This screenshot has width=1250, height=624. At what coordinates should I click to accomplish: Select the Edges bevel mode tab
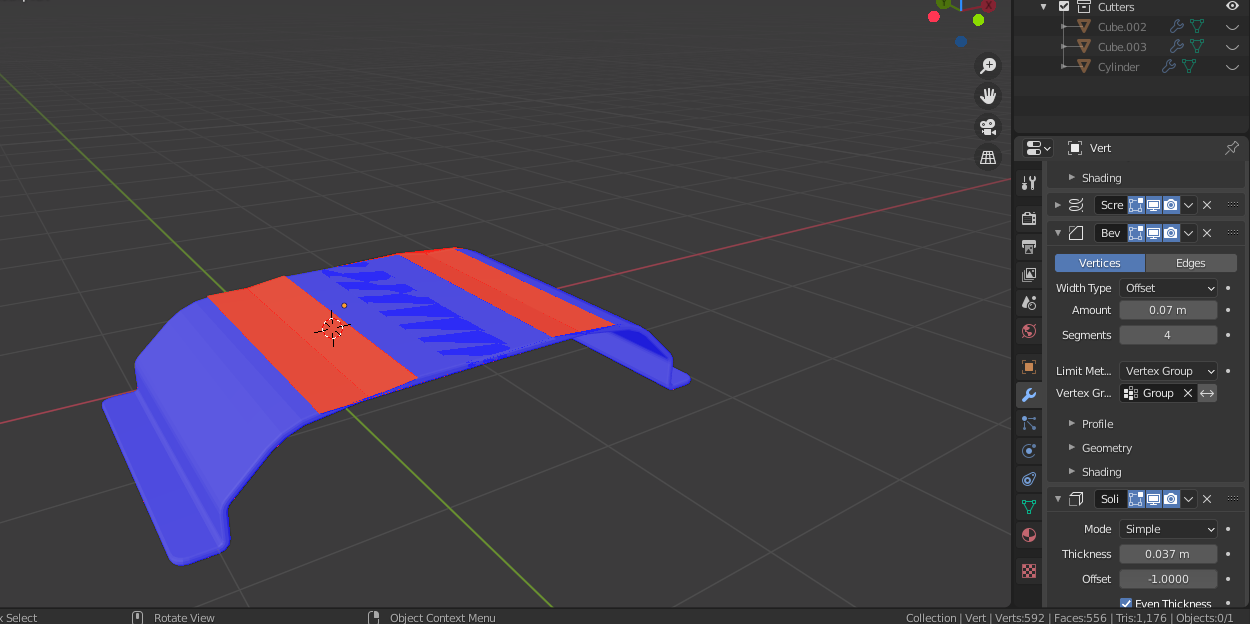coord(1191,263)
